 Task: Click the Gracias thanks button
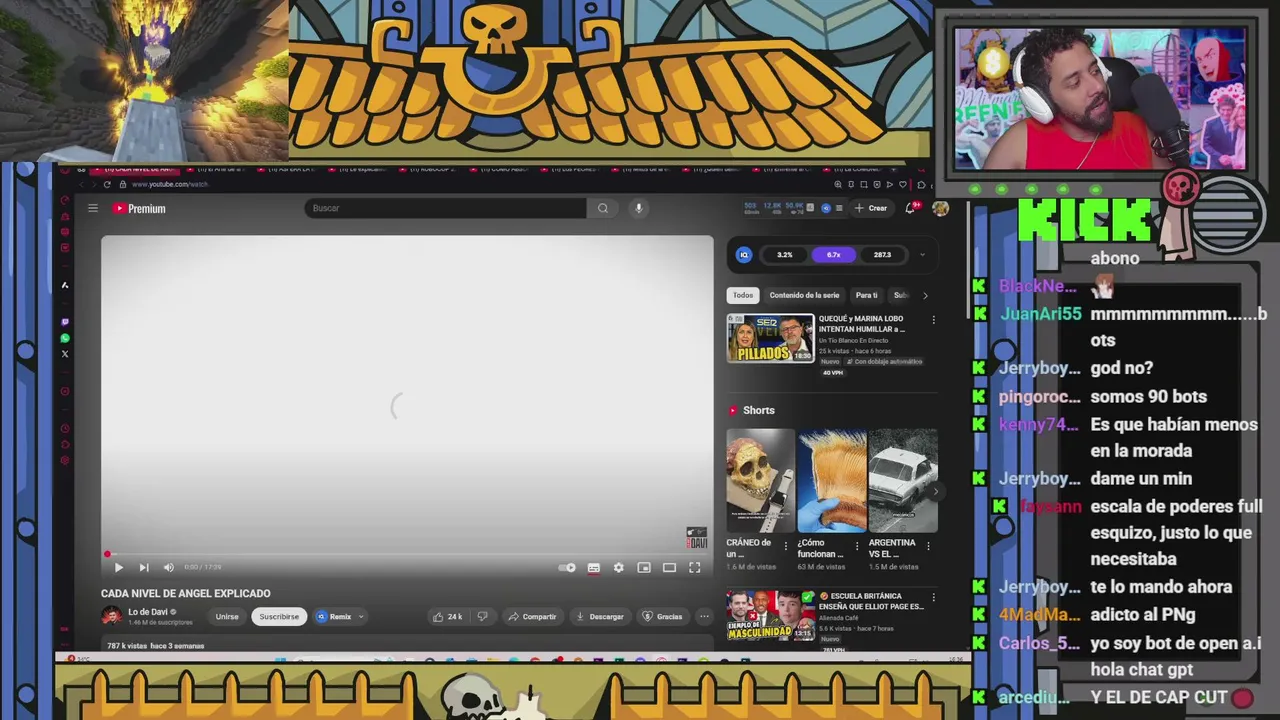663,616
